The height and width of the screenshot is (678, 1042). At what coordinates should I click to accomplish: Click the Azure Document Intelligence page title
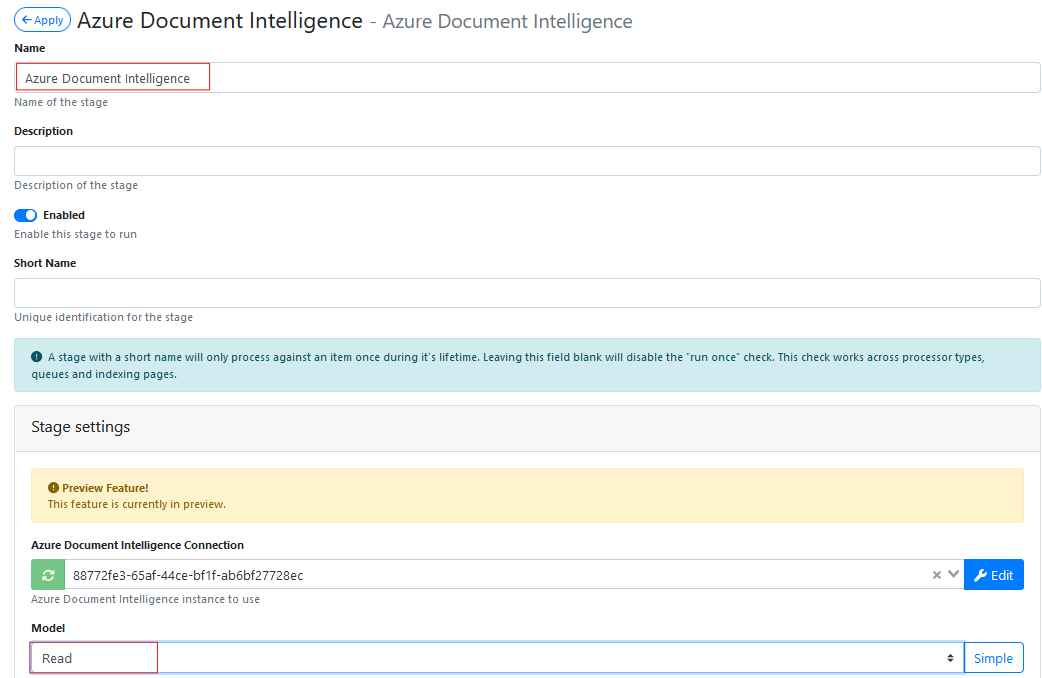coord(220,20)
